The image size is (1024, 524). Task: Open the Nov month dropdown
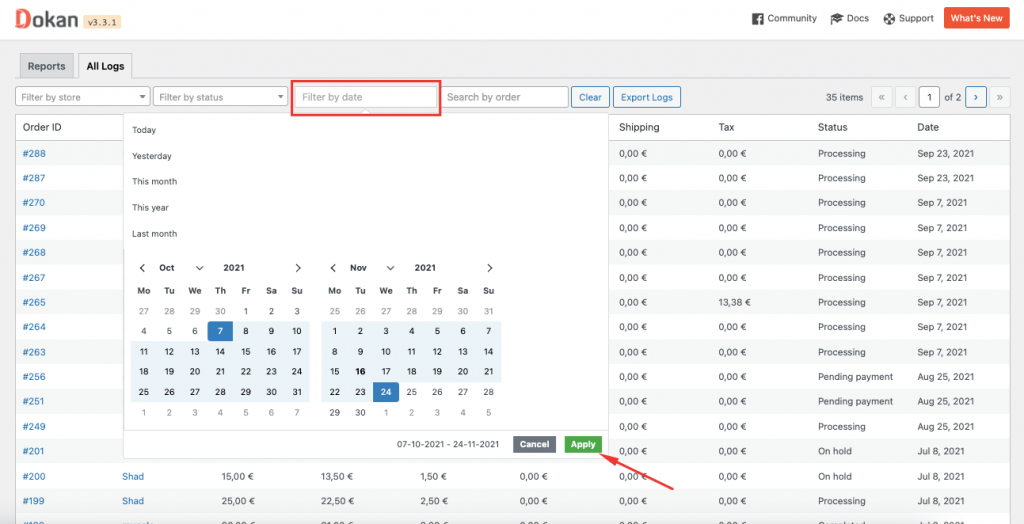click(x=372, y=268)
